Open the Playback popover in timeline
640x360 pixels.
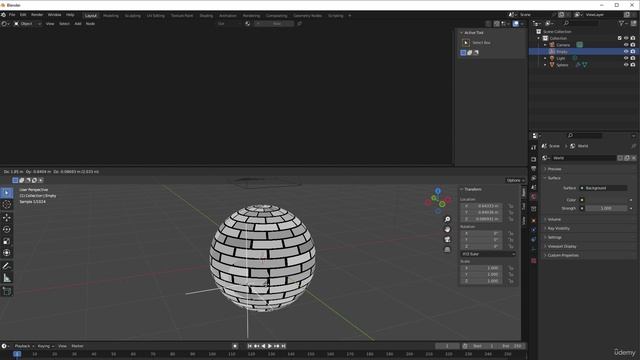tap(24, 346)
